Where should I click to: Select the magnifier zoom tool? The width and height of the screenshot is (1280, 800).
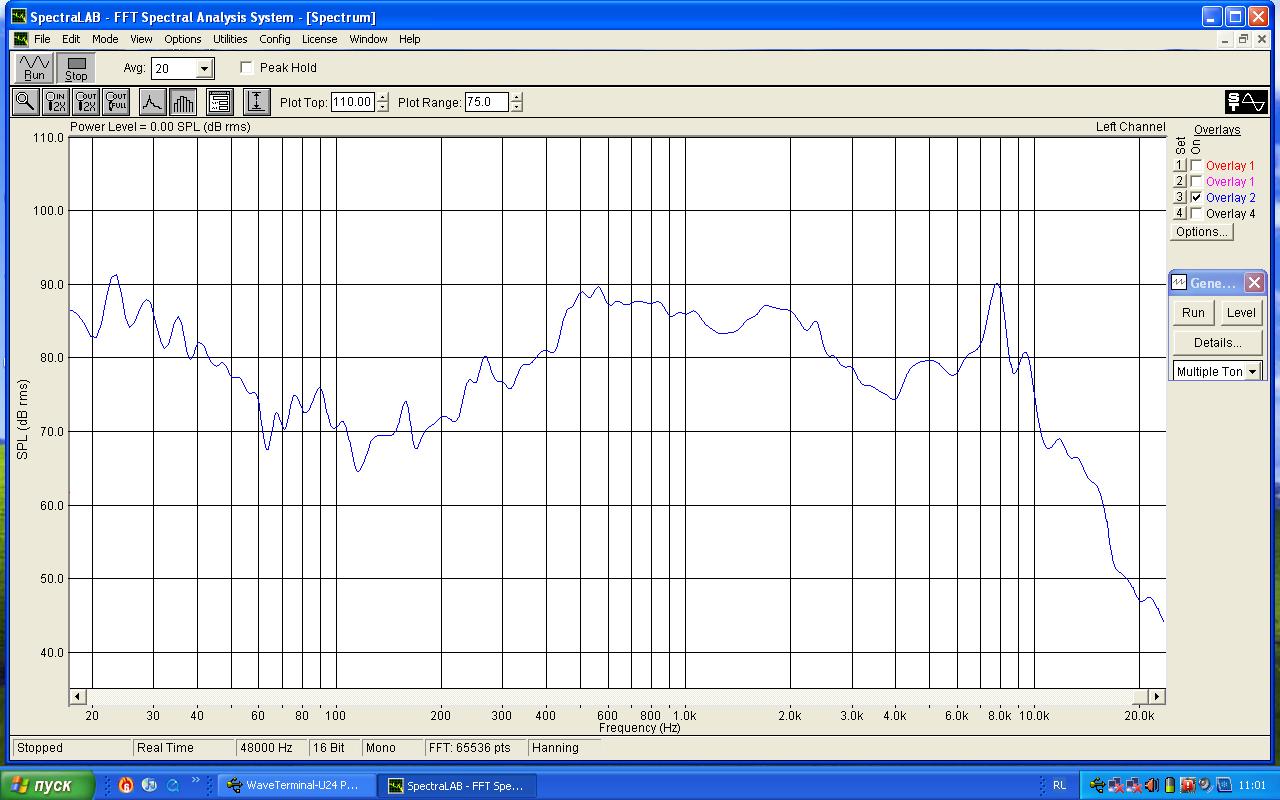tap(25, 102)
